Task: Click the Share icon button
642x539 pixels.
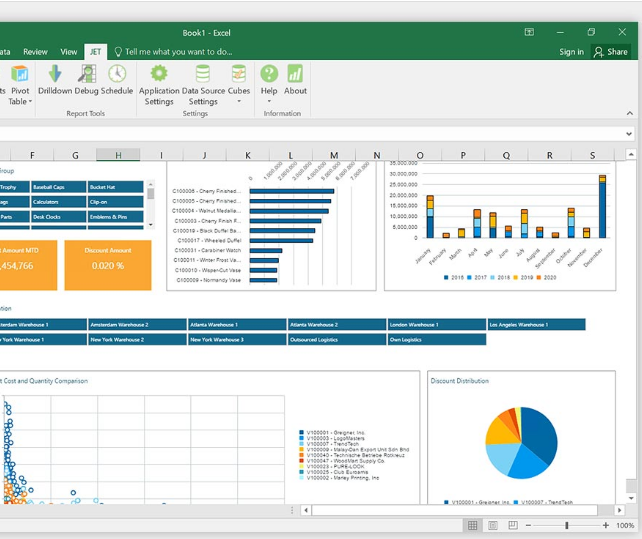Action: pos(611,52)
